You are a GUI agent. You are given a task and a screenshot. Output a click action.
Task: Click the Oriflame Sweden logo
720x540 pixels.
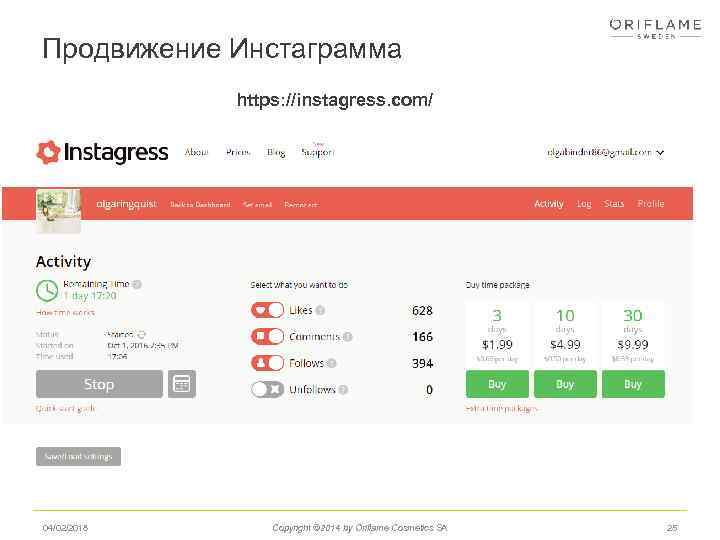[x=655, y=28]
